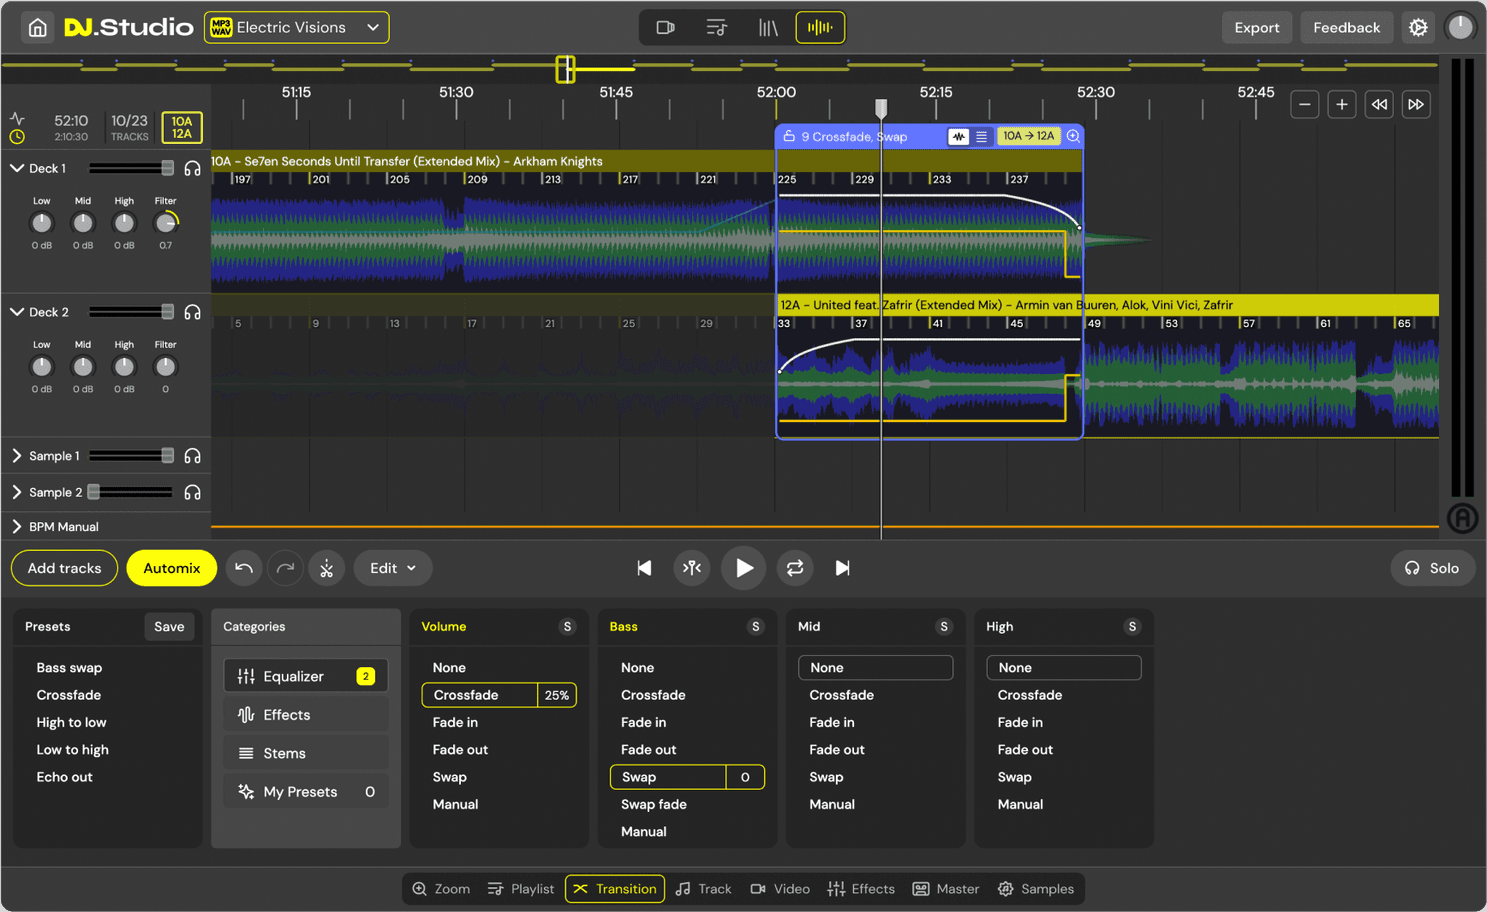Open the library columns view
The image size is (1487, 912).
[x=768, y=27]
